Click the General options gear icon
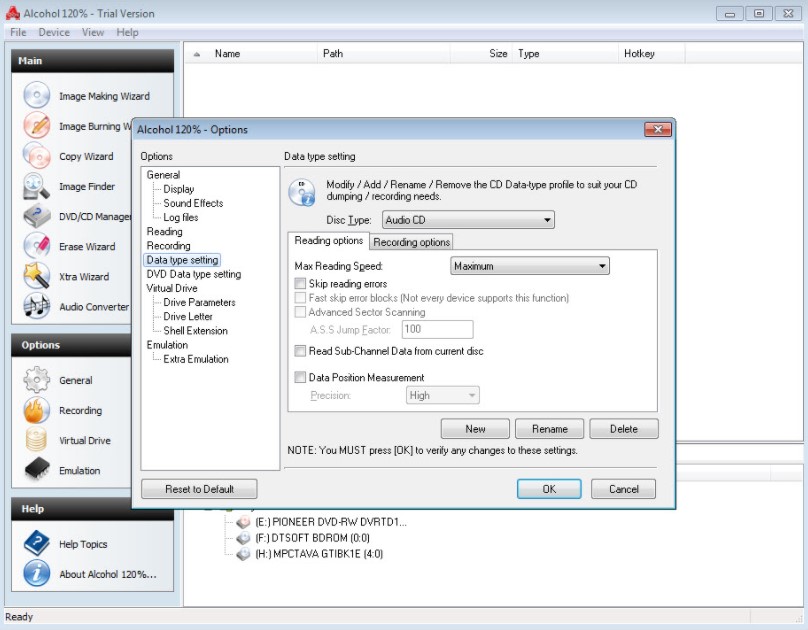 click(37, 380)
